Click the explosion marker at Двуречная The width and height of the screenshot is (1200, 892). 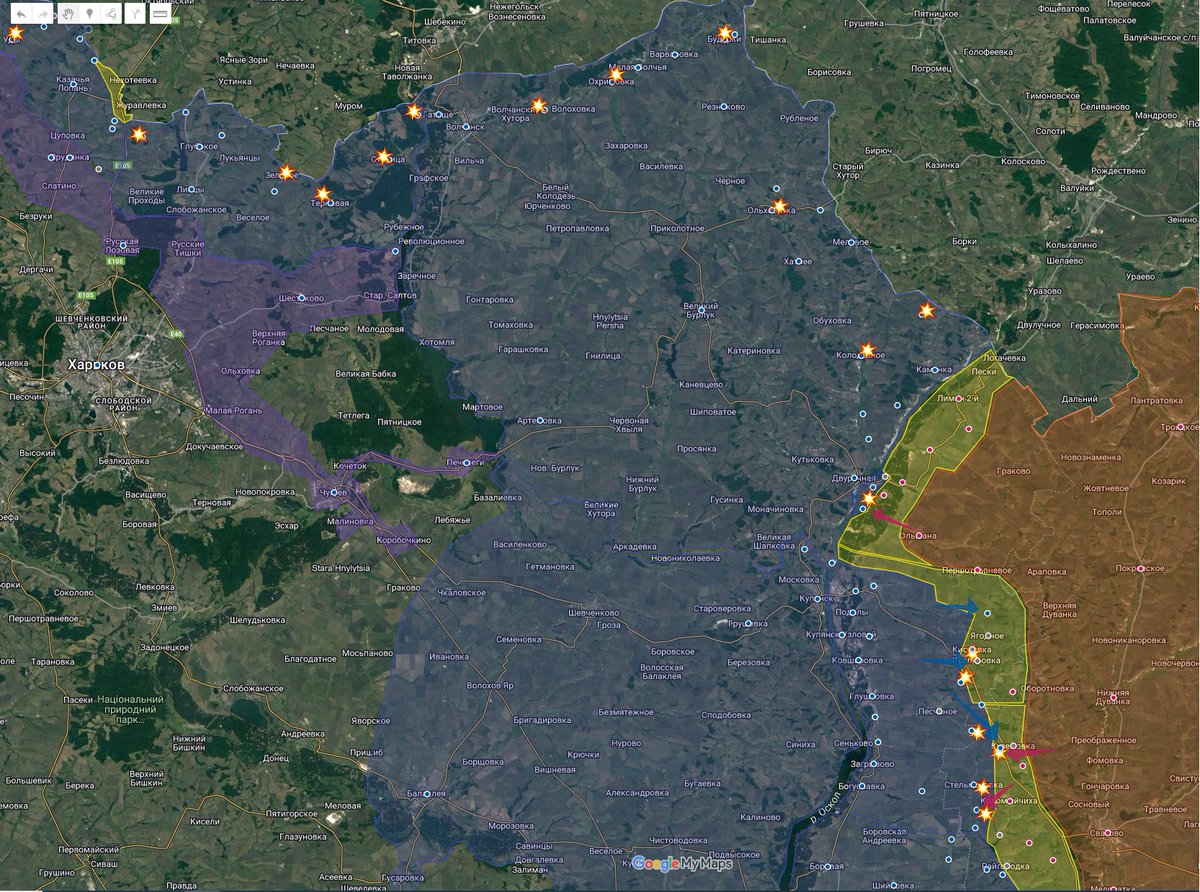coord(869,497)
